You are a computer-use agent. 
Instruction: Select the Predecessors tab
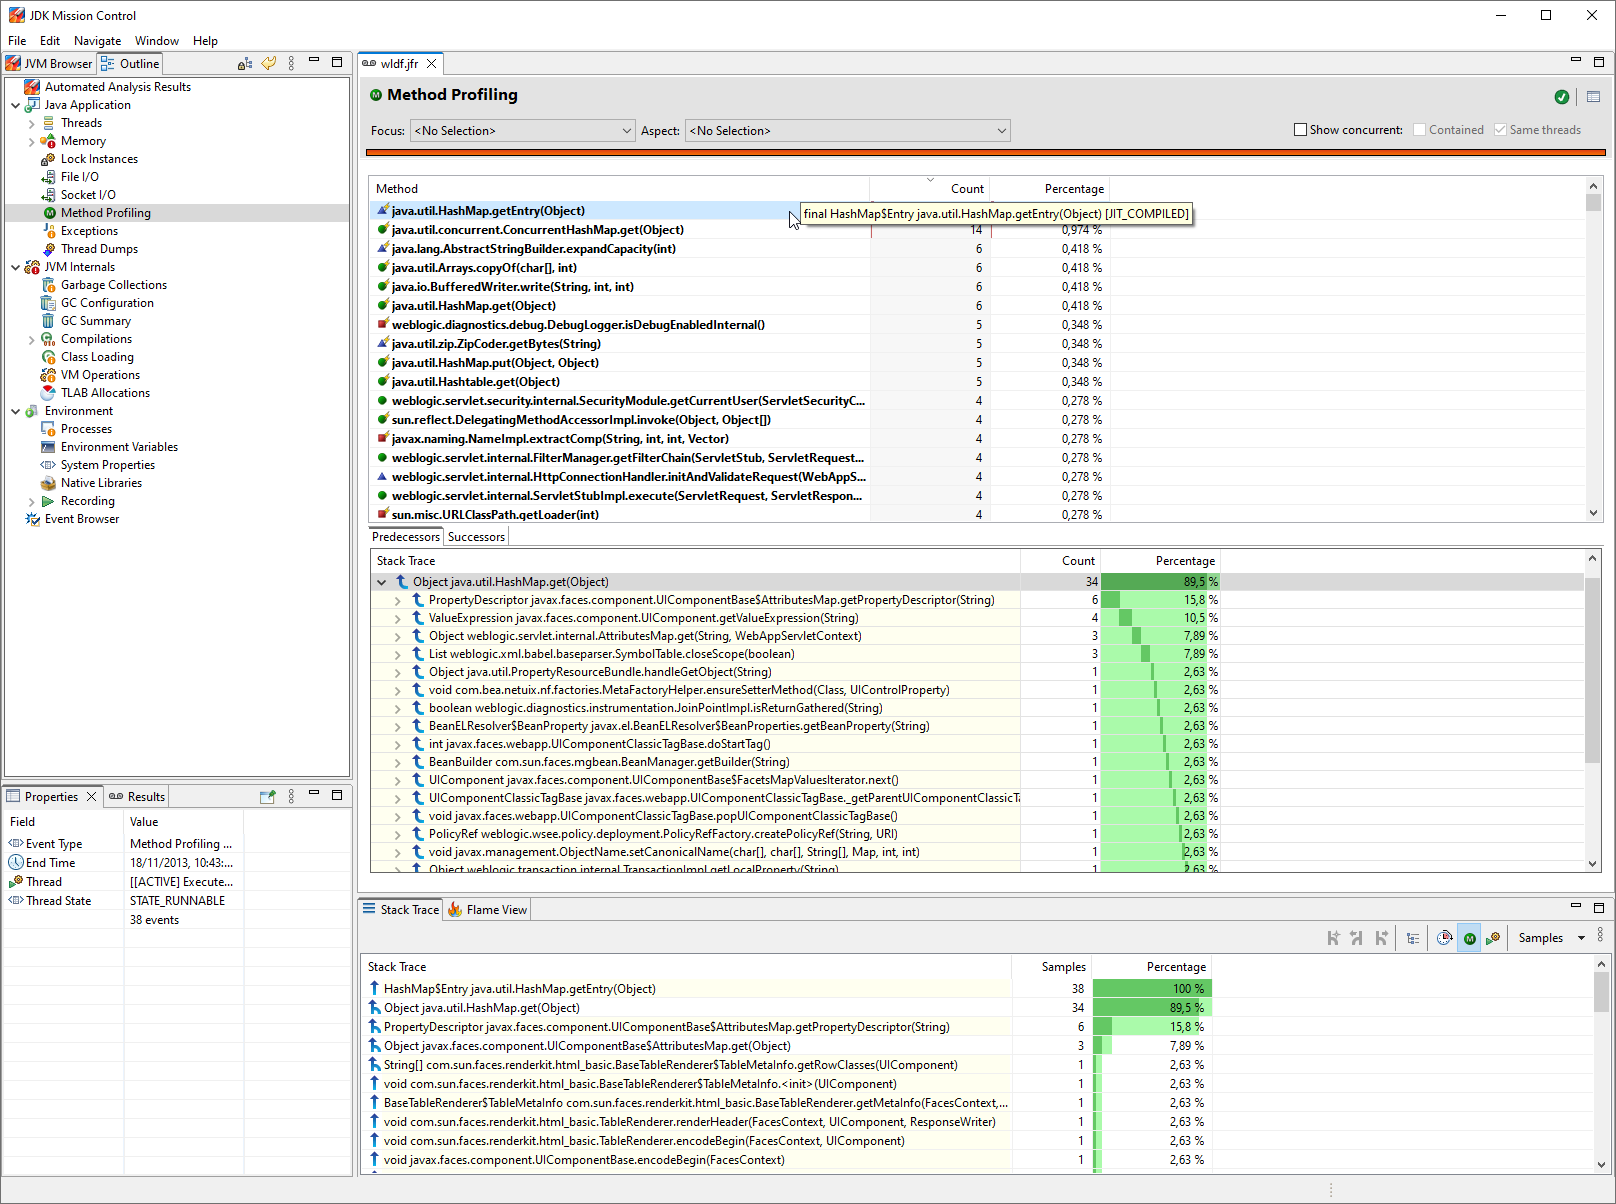point(406,537)
